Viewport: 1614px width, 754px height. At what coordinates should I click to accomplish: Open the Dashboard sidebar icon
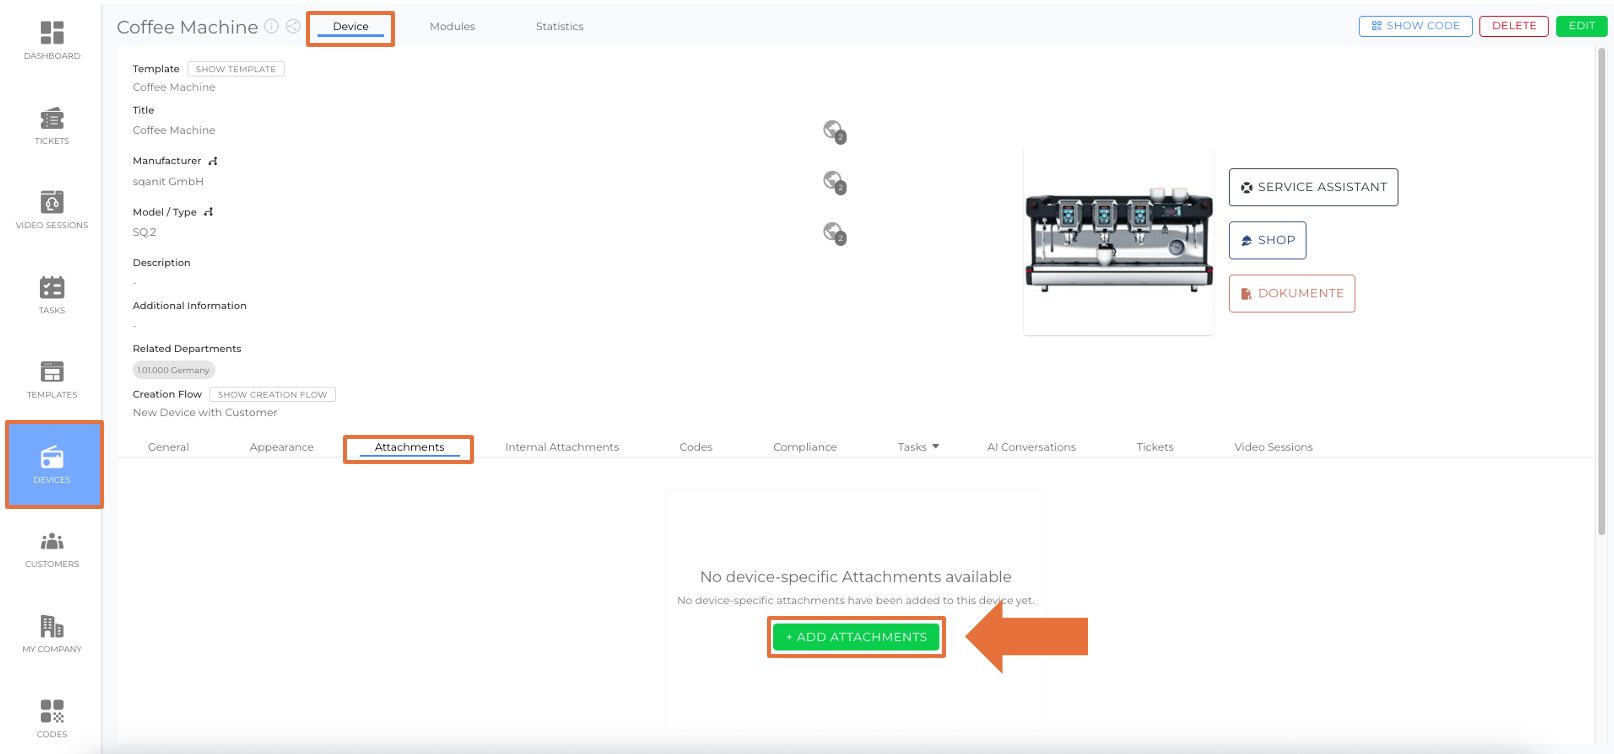coord(52,40)
